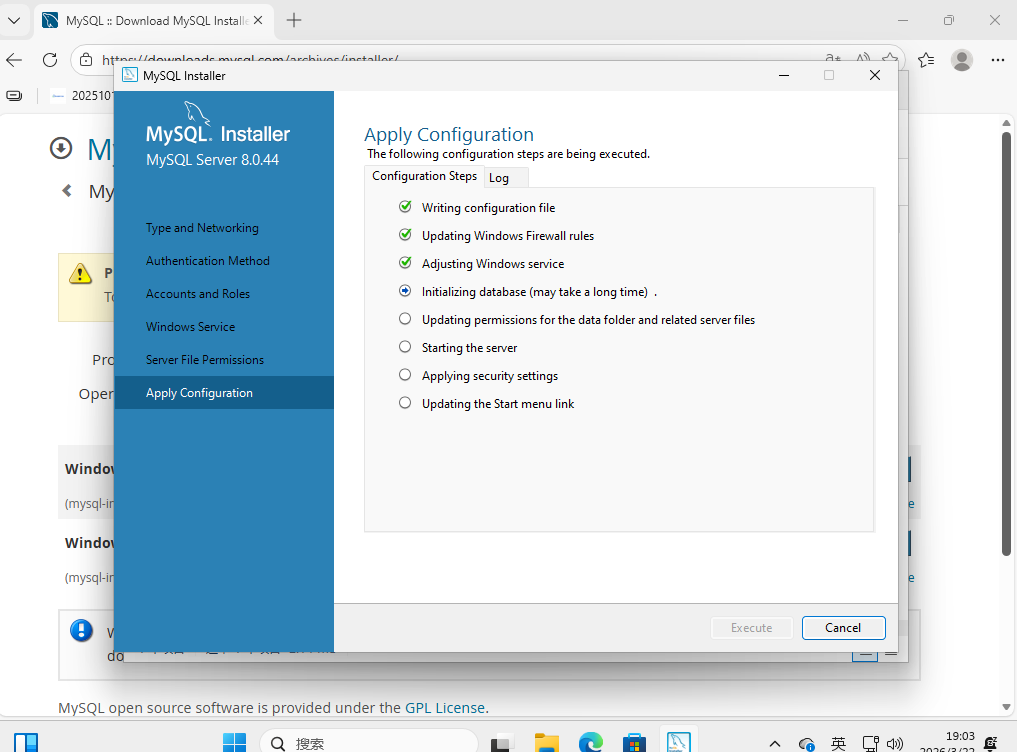Close the MySQL Installer window
The height and width of the screenshot is (752, 1017).
click(874, 75)
